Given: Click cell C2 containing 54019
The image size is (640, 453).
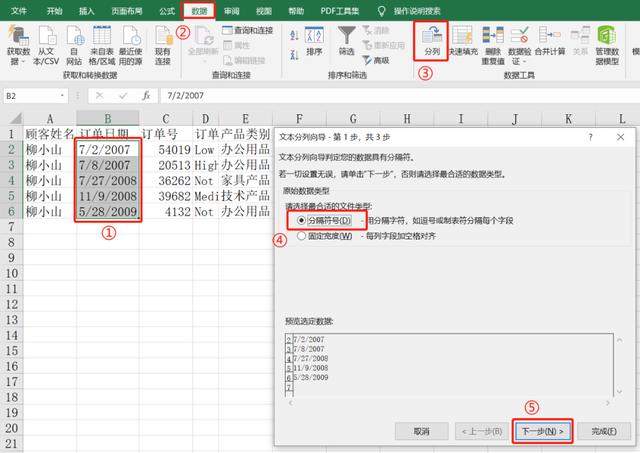Looking at the screenshot, I should tap(164, 150).
